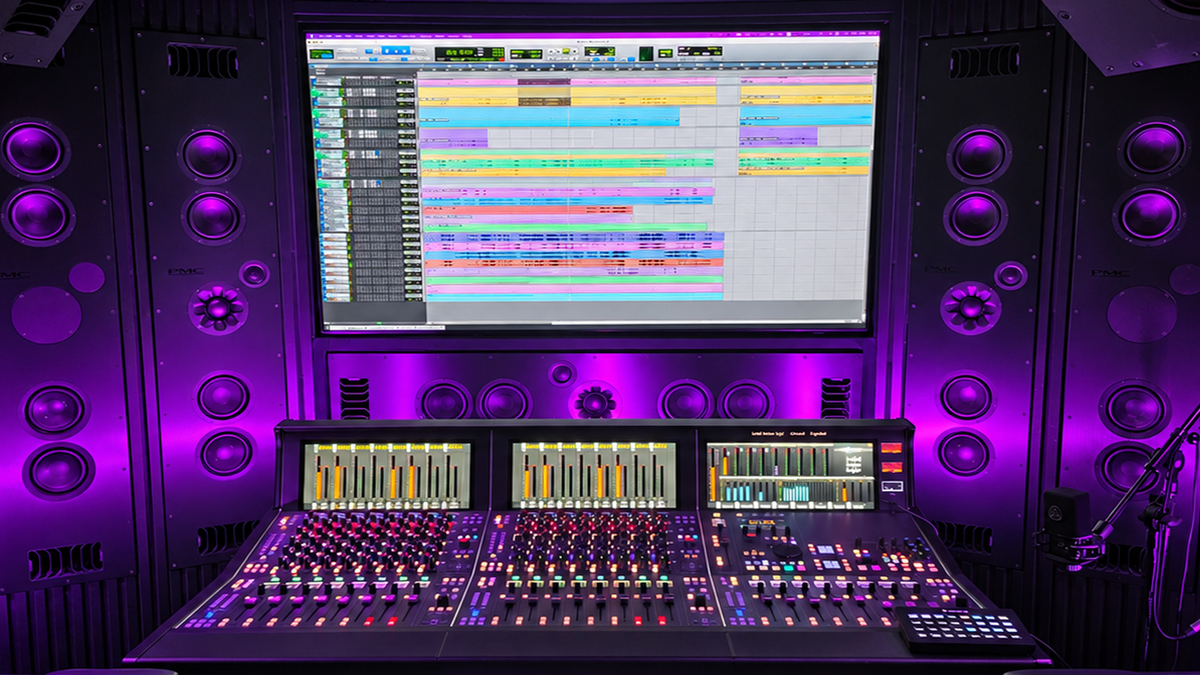Select the purple clip at the start of the timeline
The image size is (1200, 675).
454,138
